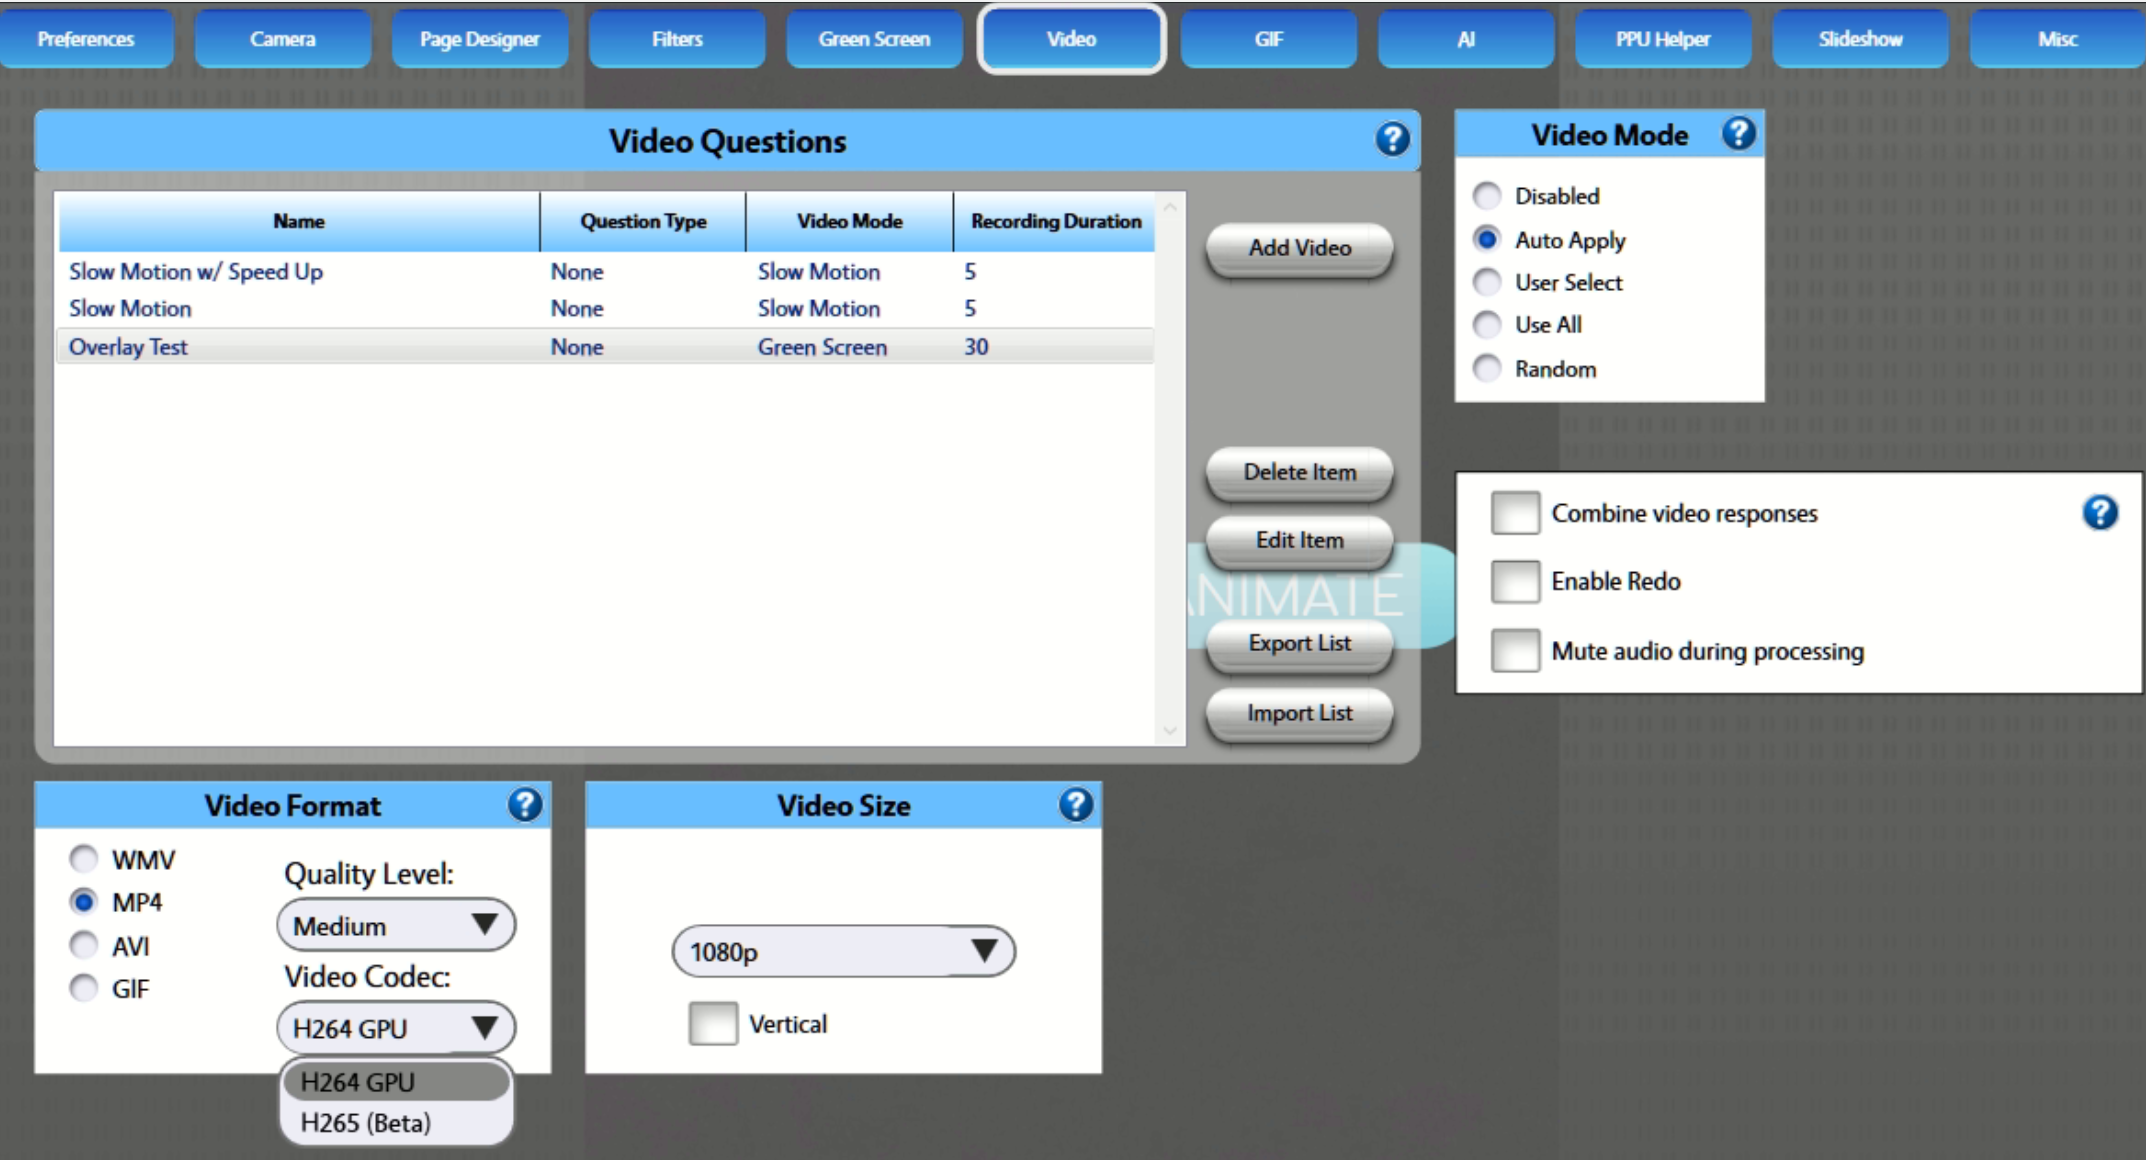The image size is (2146, 1160).
Task: Click the Add Video button
Action: [x=1299, y=248]
